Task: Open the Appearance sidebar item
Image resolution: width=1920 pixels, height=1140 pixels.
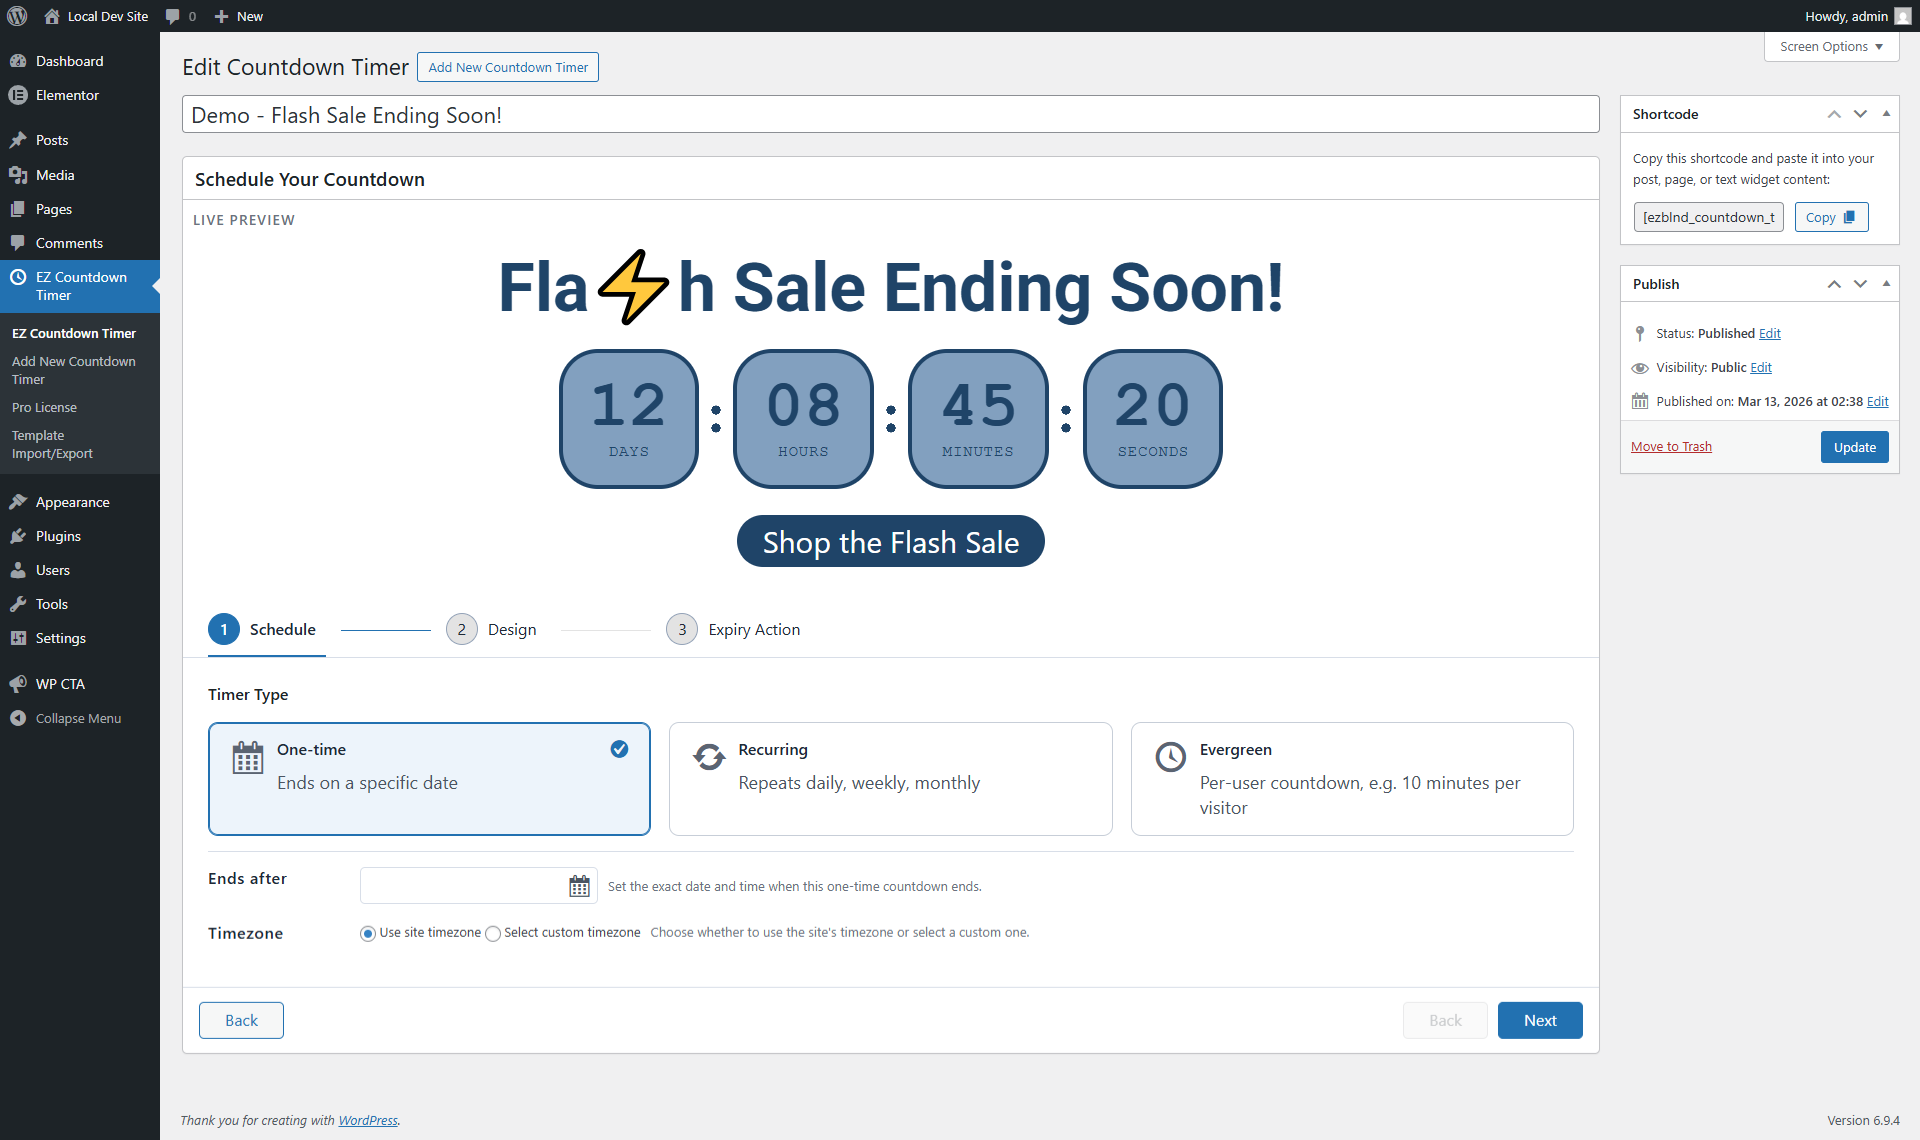Action: tap(72, 502)
